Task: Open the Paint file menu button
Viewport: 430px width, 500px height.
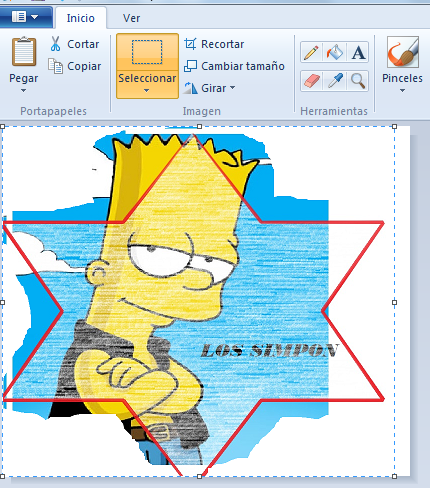Action: pyautogui.click(x=25, y=16)
